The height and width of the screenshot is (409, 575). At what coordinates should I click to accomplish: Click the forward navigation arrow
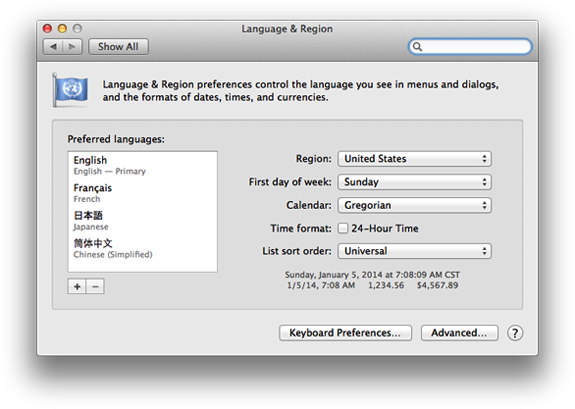pos(72,47)
